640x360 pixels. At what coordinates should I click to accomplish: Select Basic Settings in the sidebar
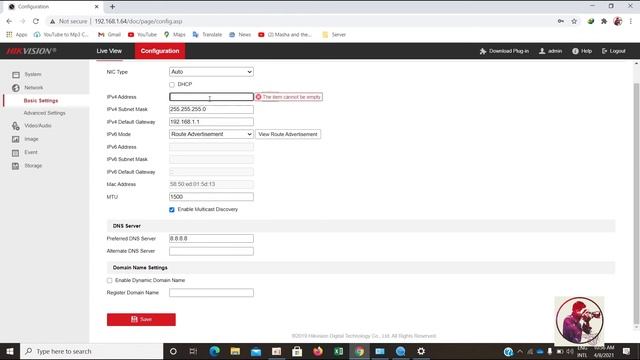pyautogui.click(x=41, y=100)
